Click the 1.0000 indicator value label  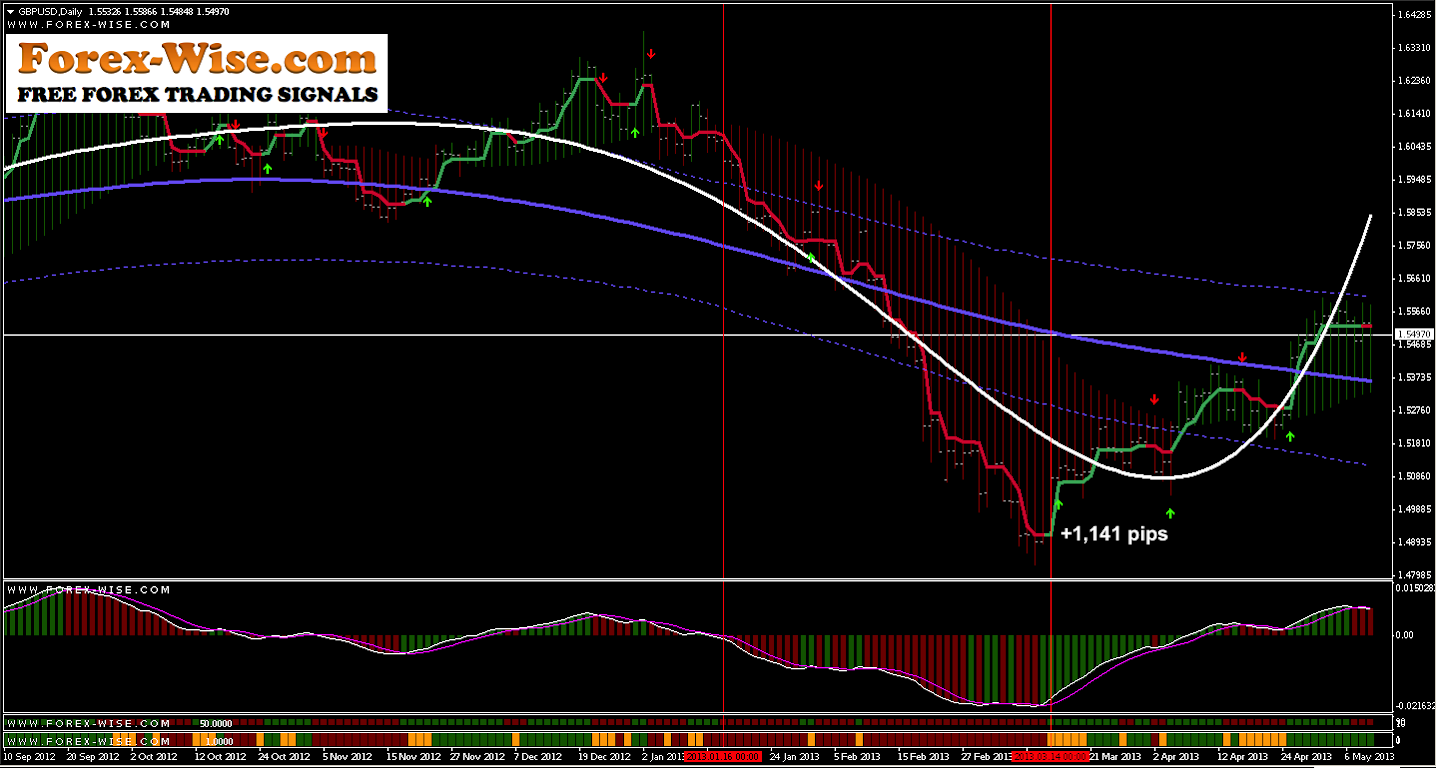pos(219,741)
